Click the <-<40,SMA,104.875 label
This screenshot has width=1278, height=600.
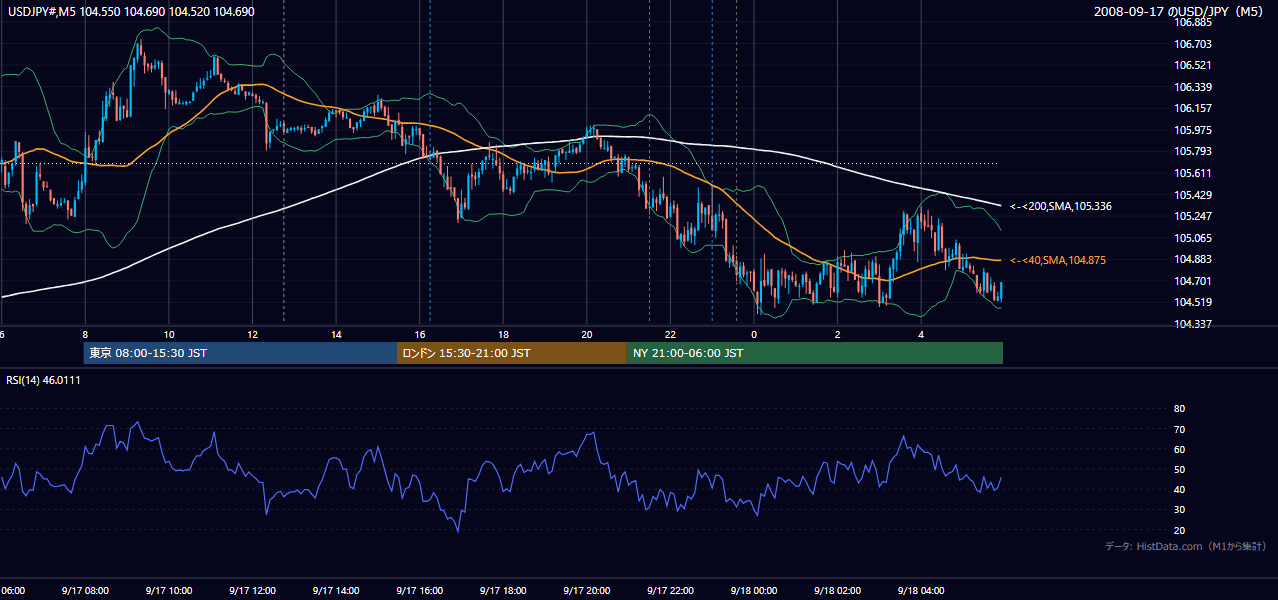coord(1058,260)
